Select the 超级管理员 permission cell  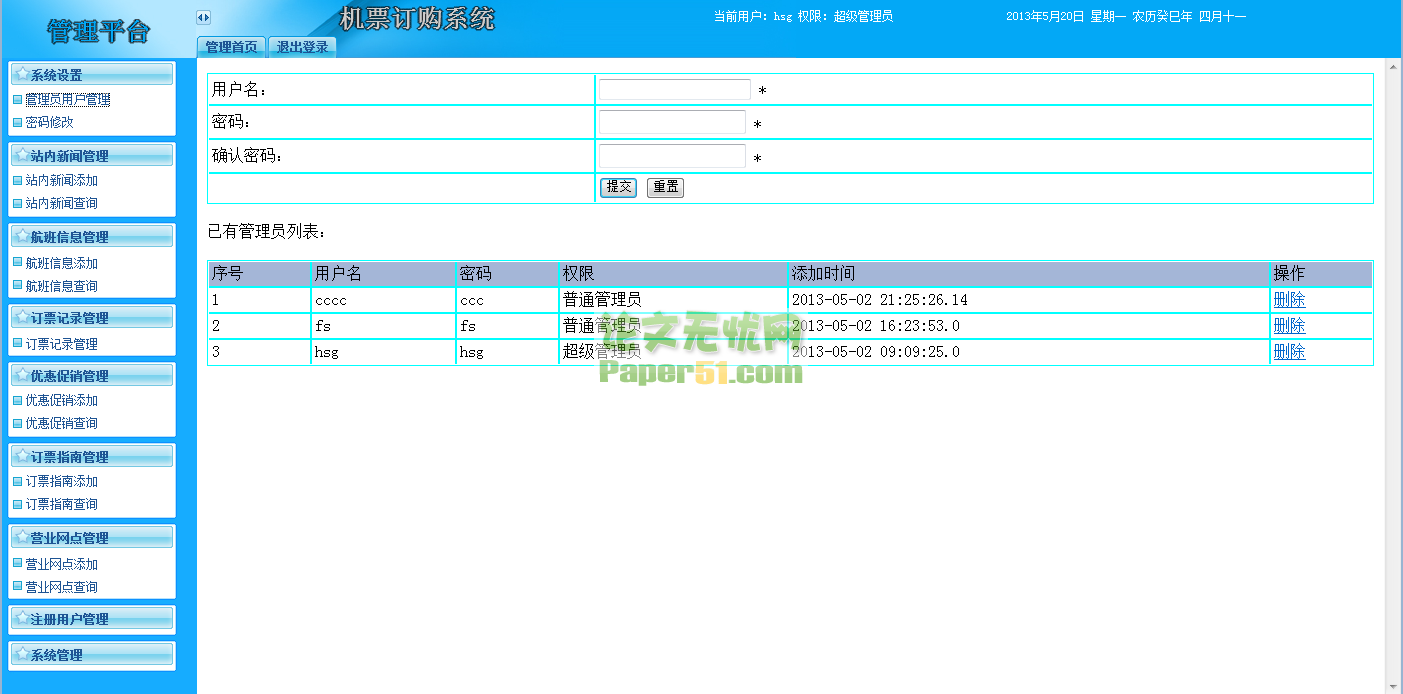click(x=674, y=352)
